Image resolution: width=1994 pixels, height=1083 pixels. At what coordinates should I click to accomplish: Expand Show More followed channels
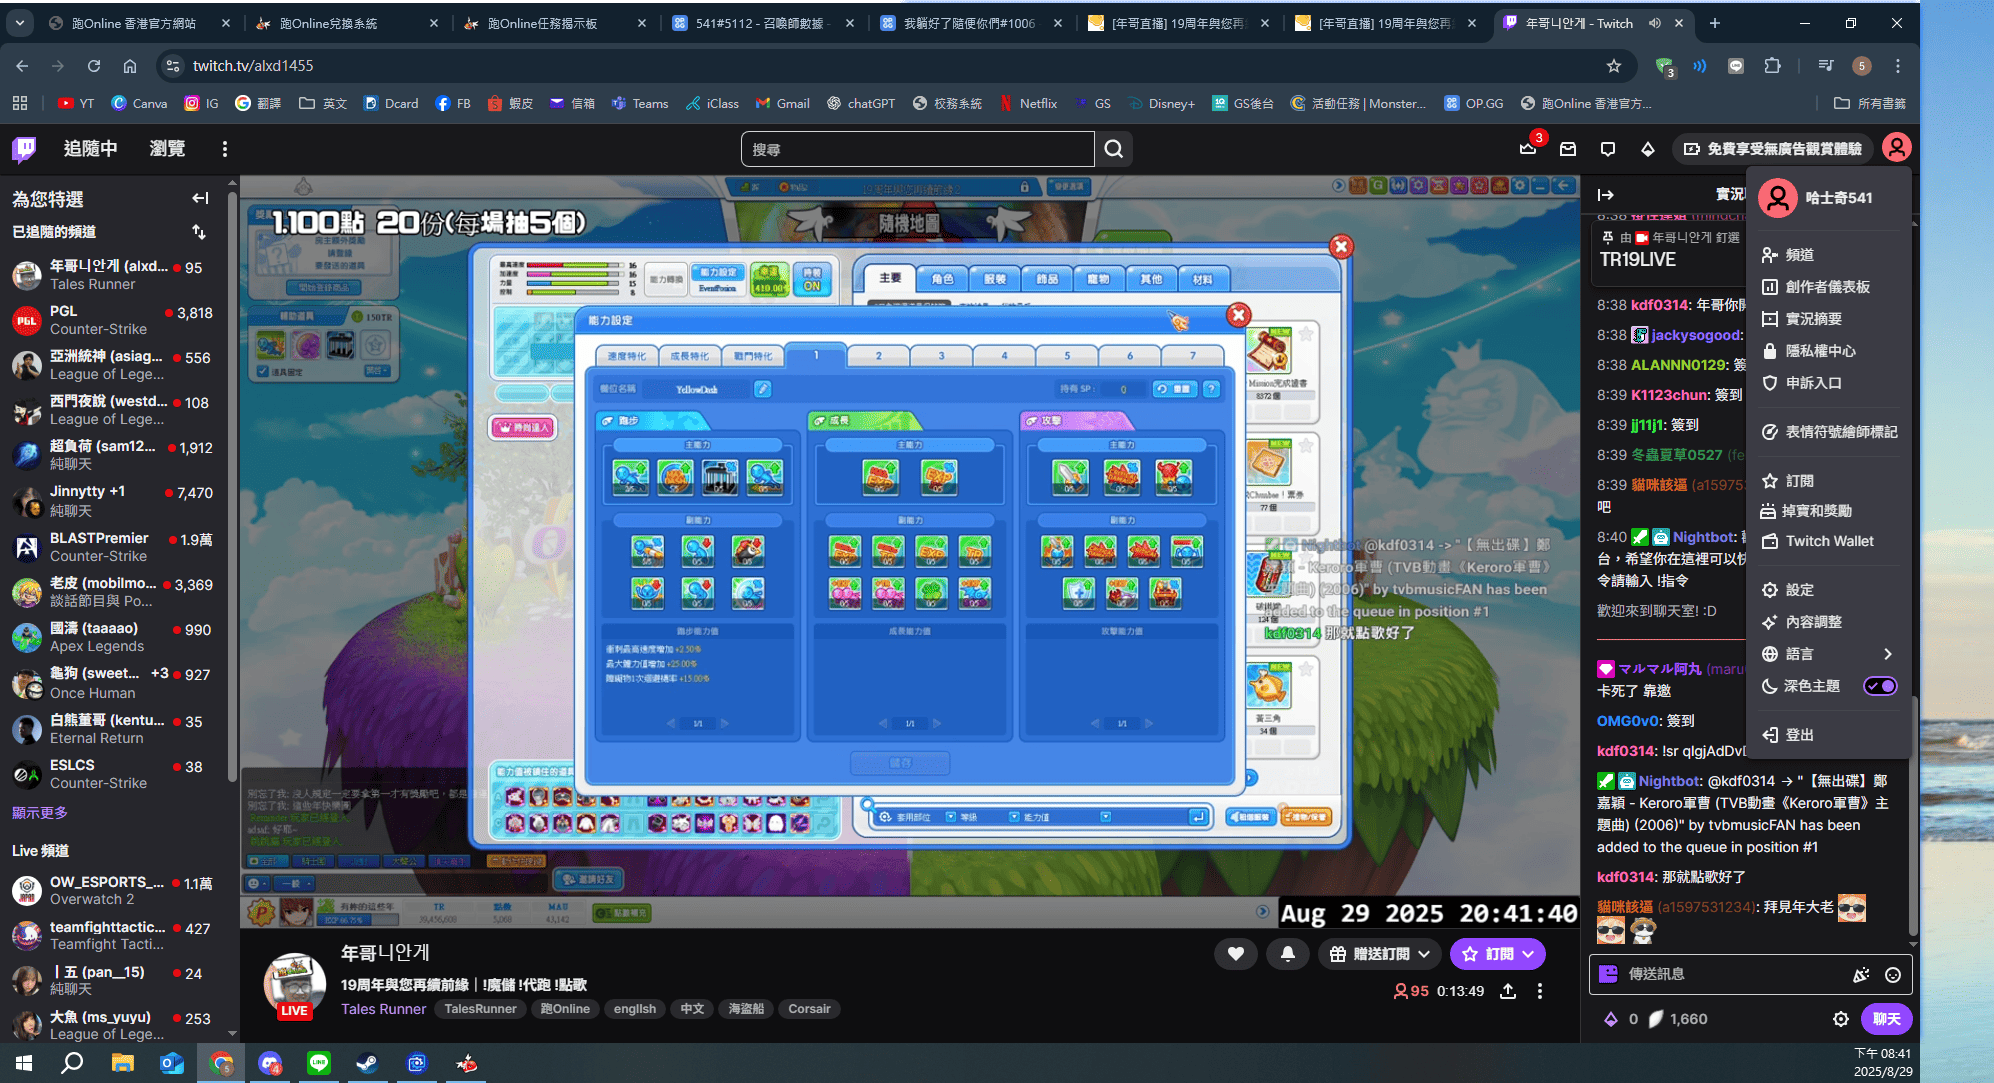[40, 813]
